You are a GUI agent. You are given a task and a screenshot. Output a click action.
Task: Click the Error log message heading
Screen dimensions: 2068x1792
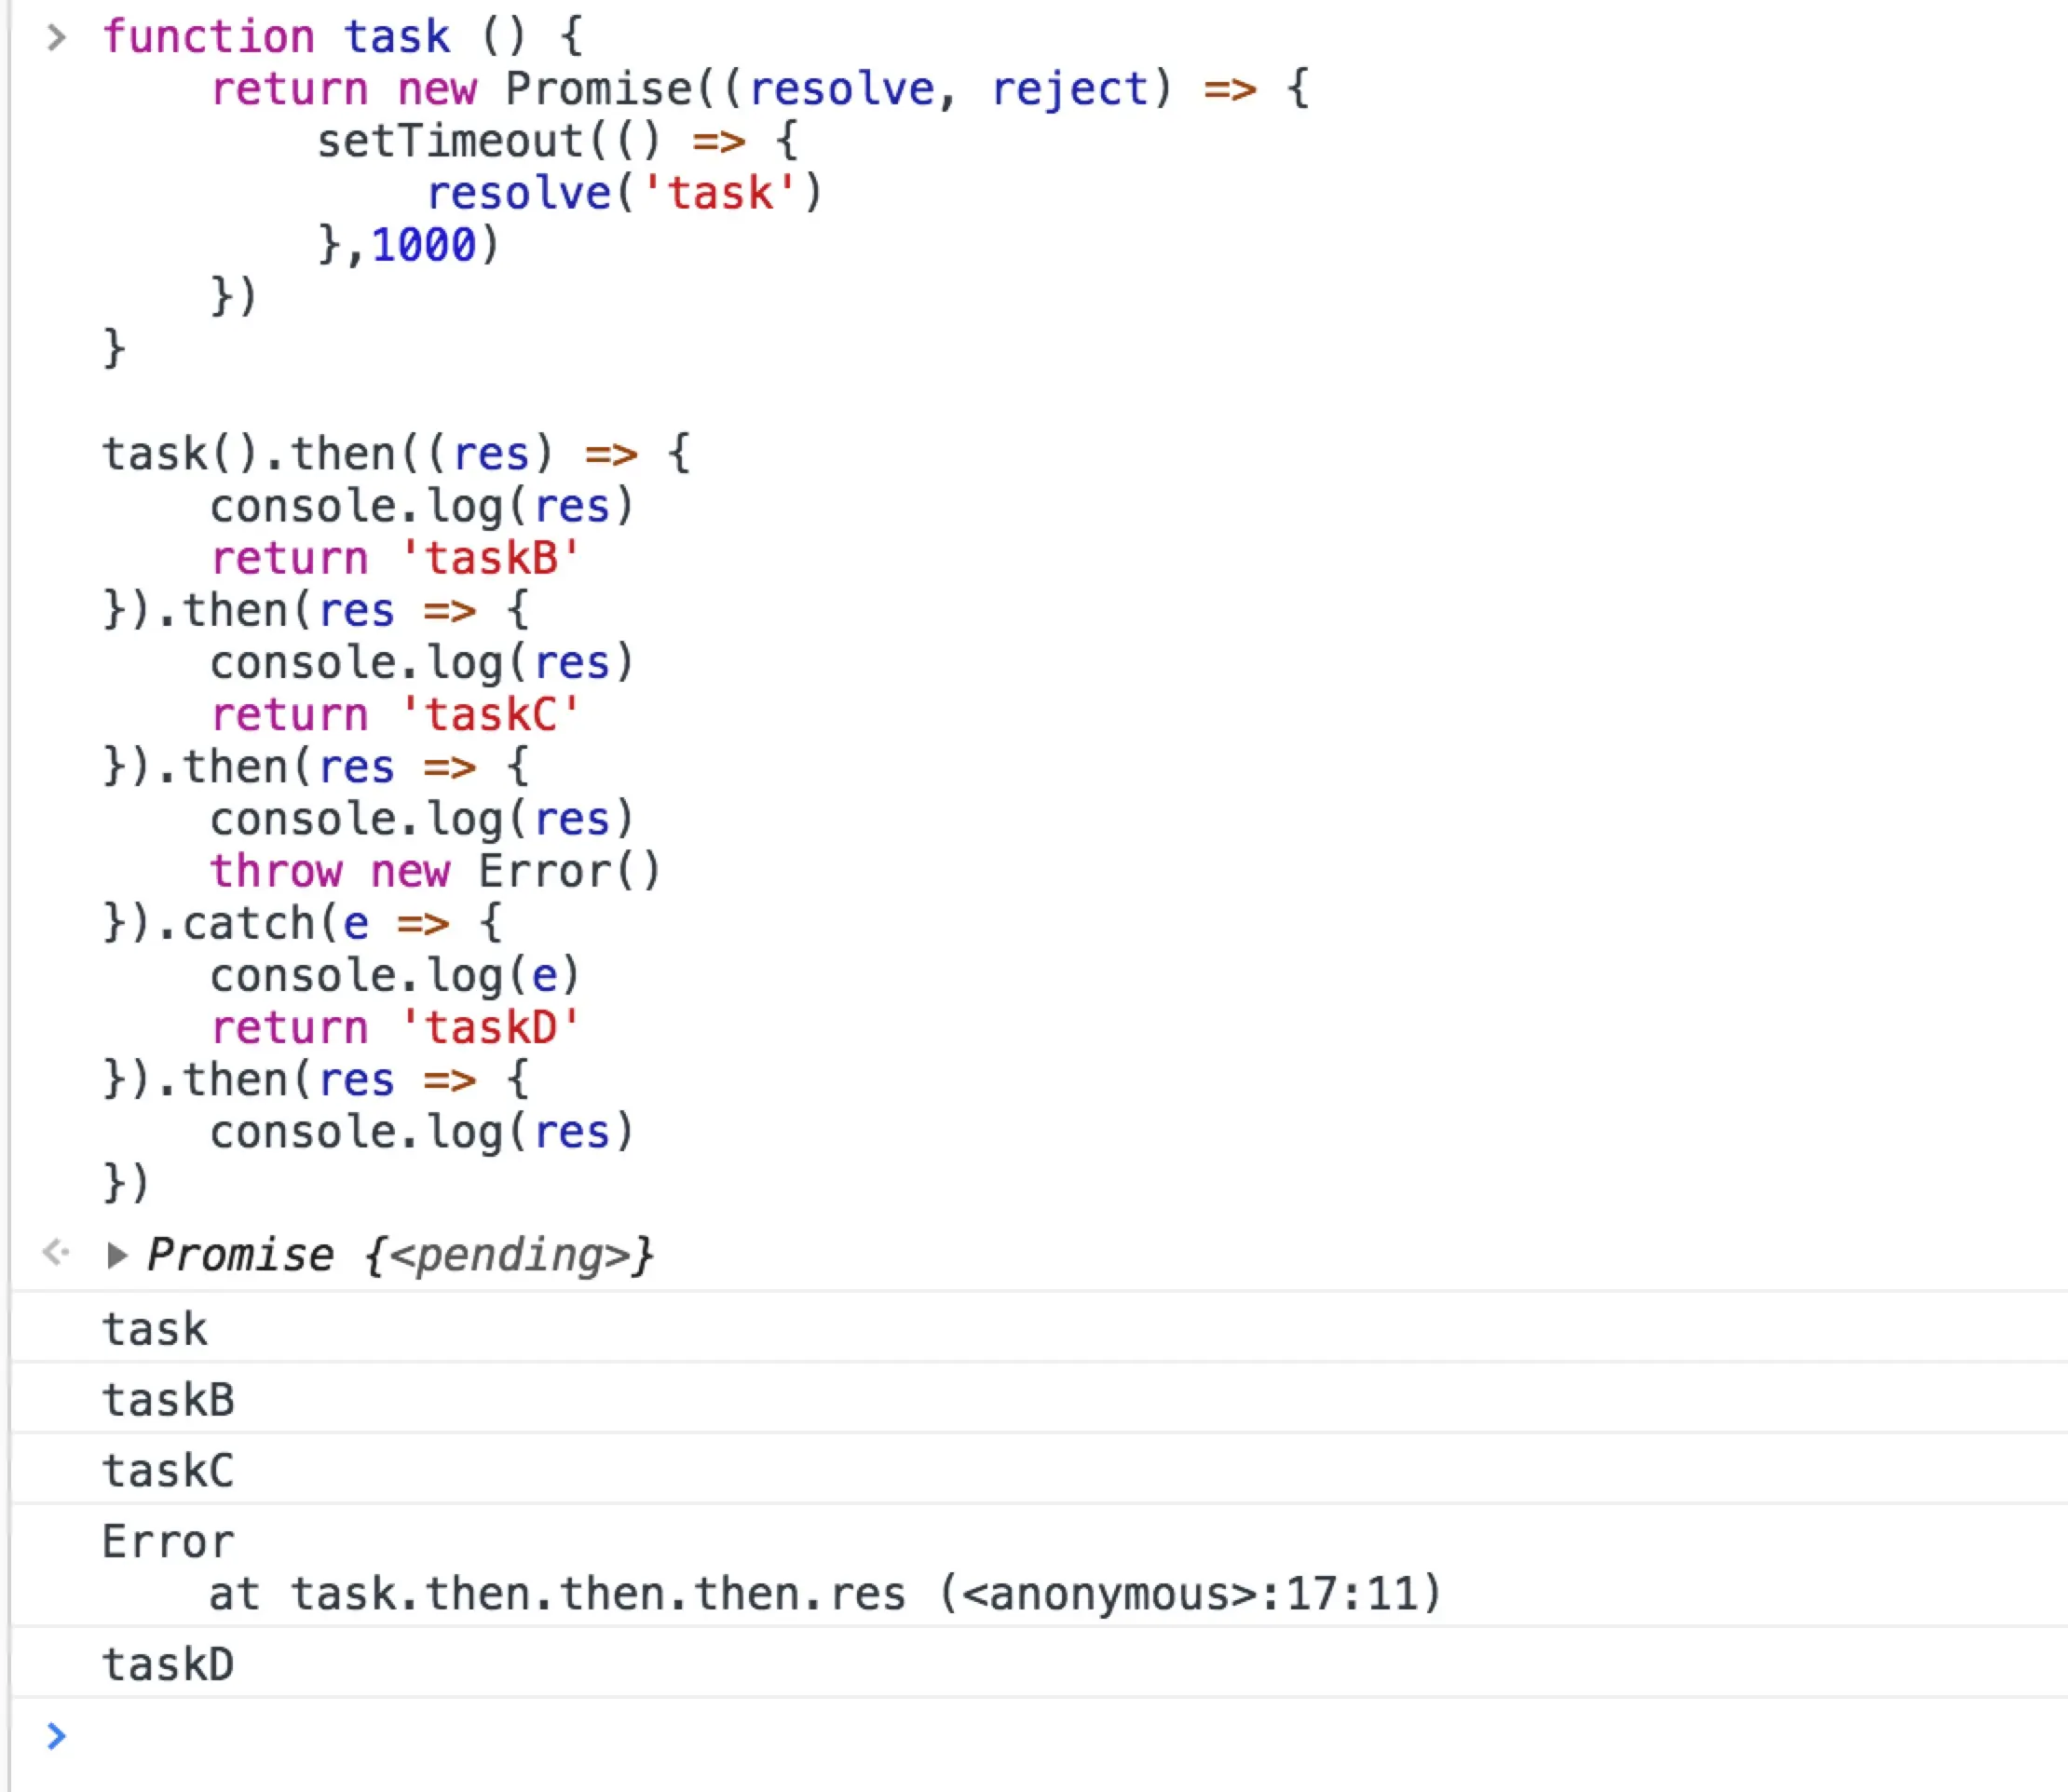coord(168,1542)
